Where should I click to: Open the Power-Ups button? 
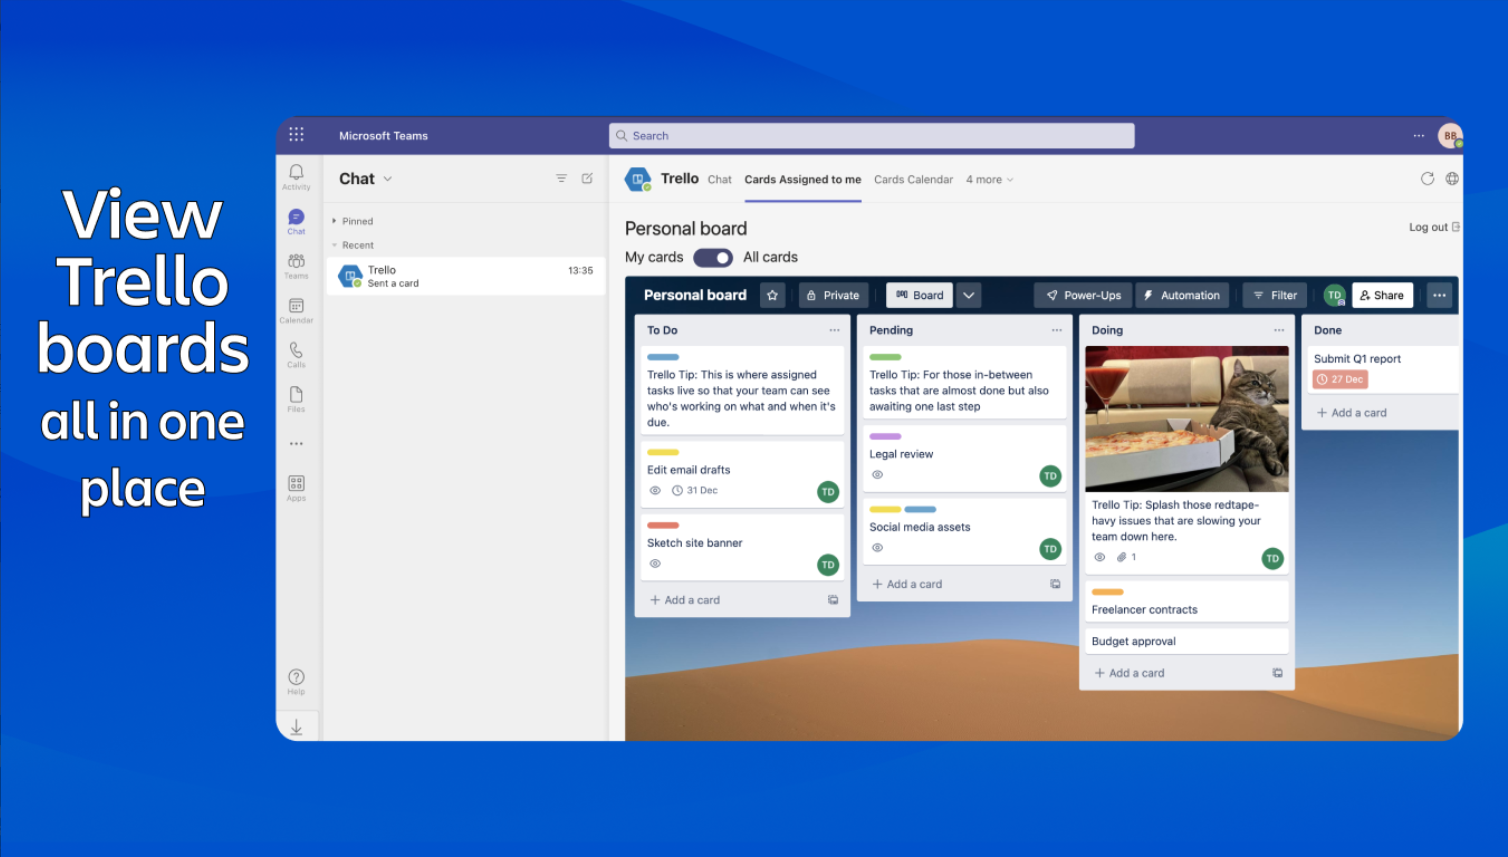click(1083, 295)
